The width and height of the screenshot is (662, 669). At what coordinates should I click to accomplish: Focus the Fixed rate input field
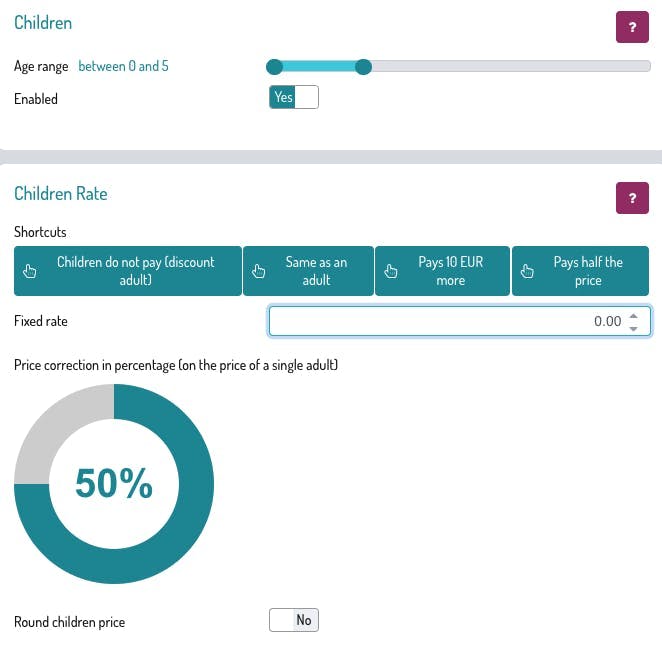click(x=440, y=321)
